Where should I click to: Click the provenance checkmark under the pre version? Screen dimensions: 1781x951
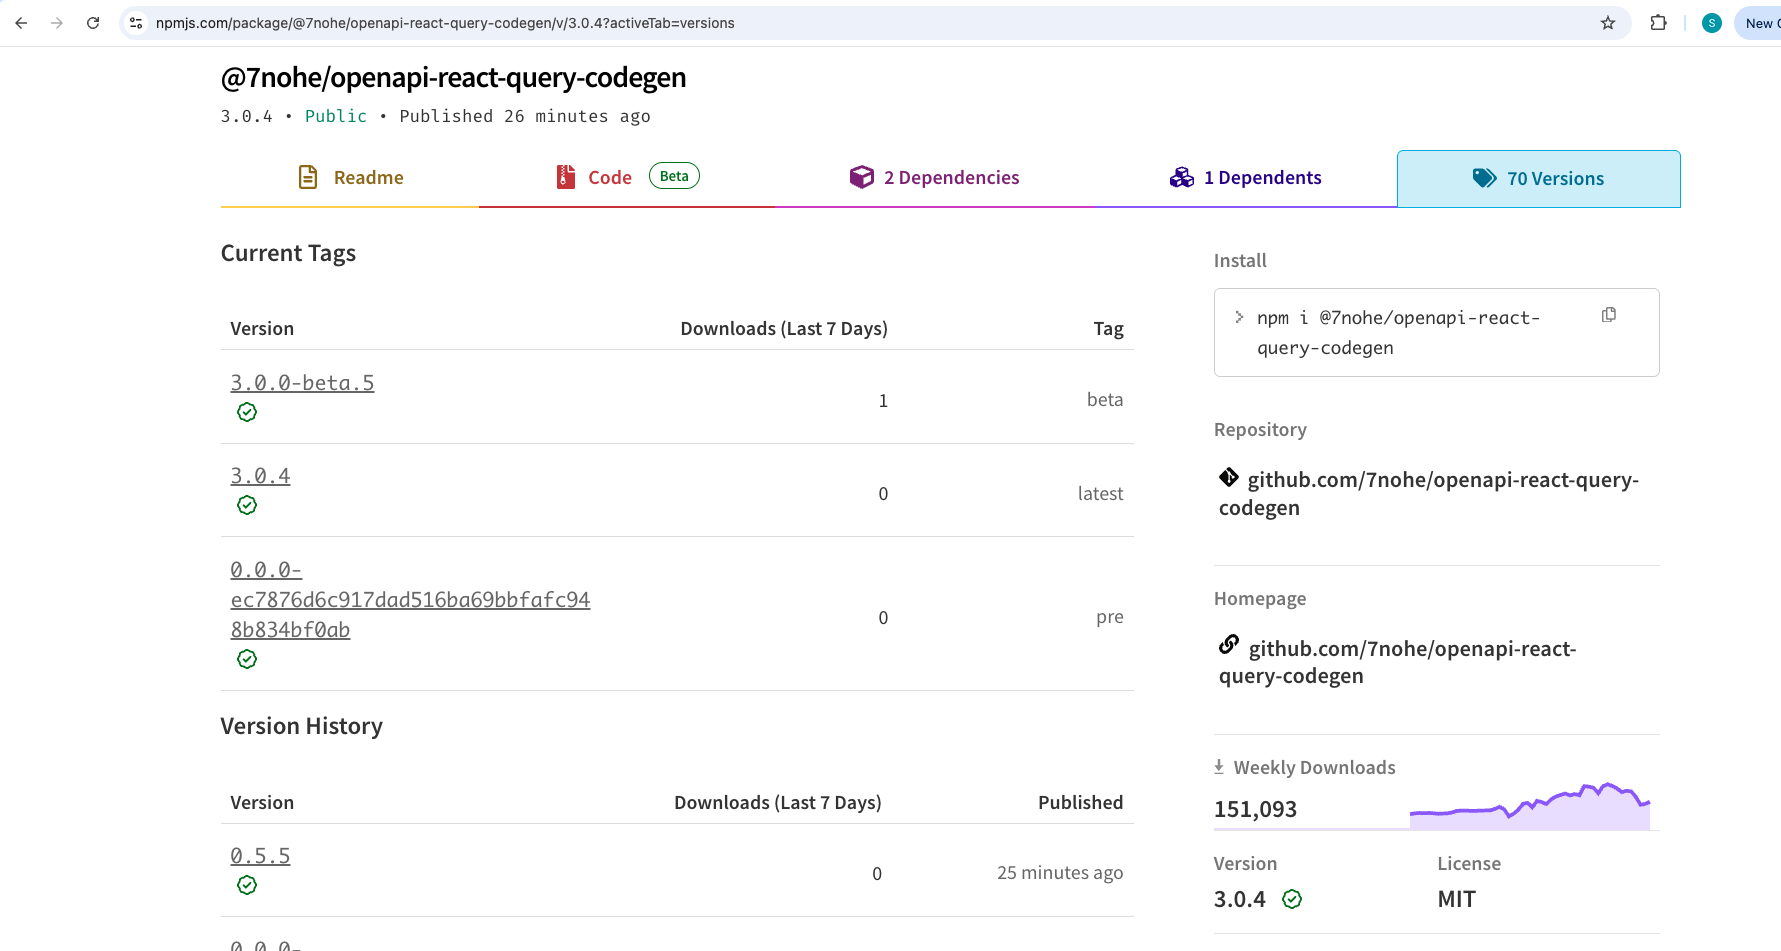[247, 659]
